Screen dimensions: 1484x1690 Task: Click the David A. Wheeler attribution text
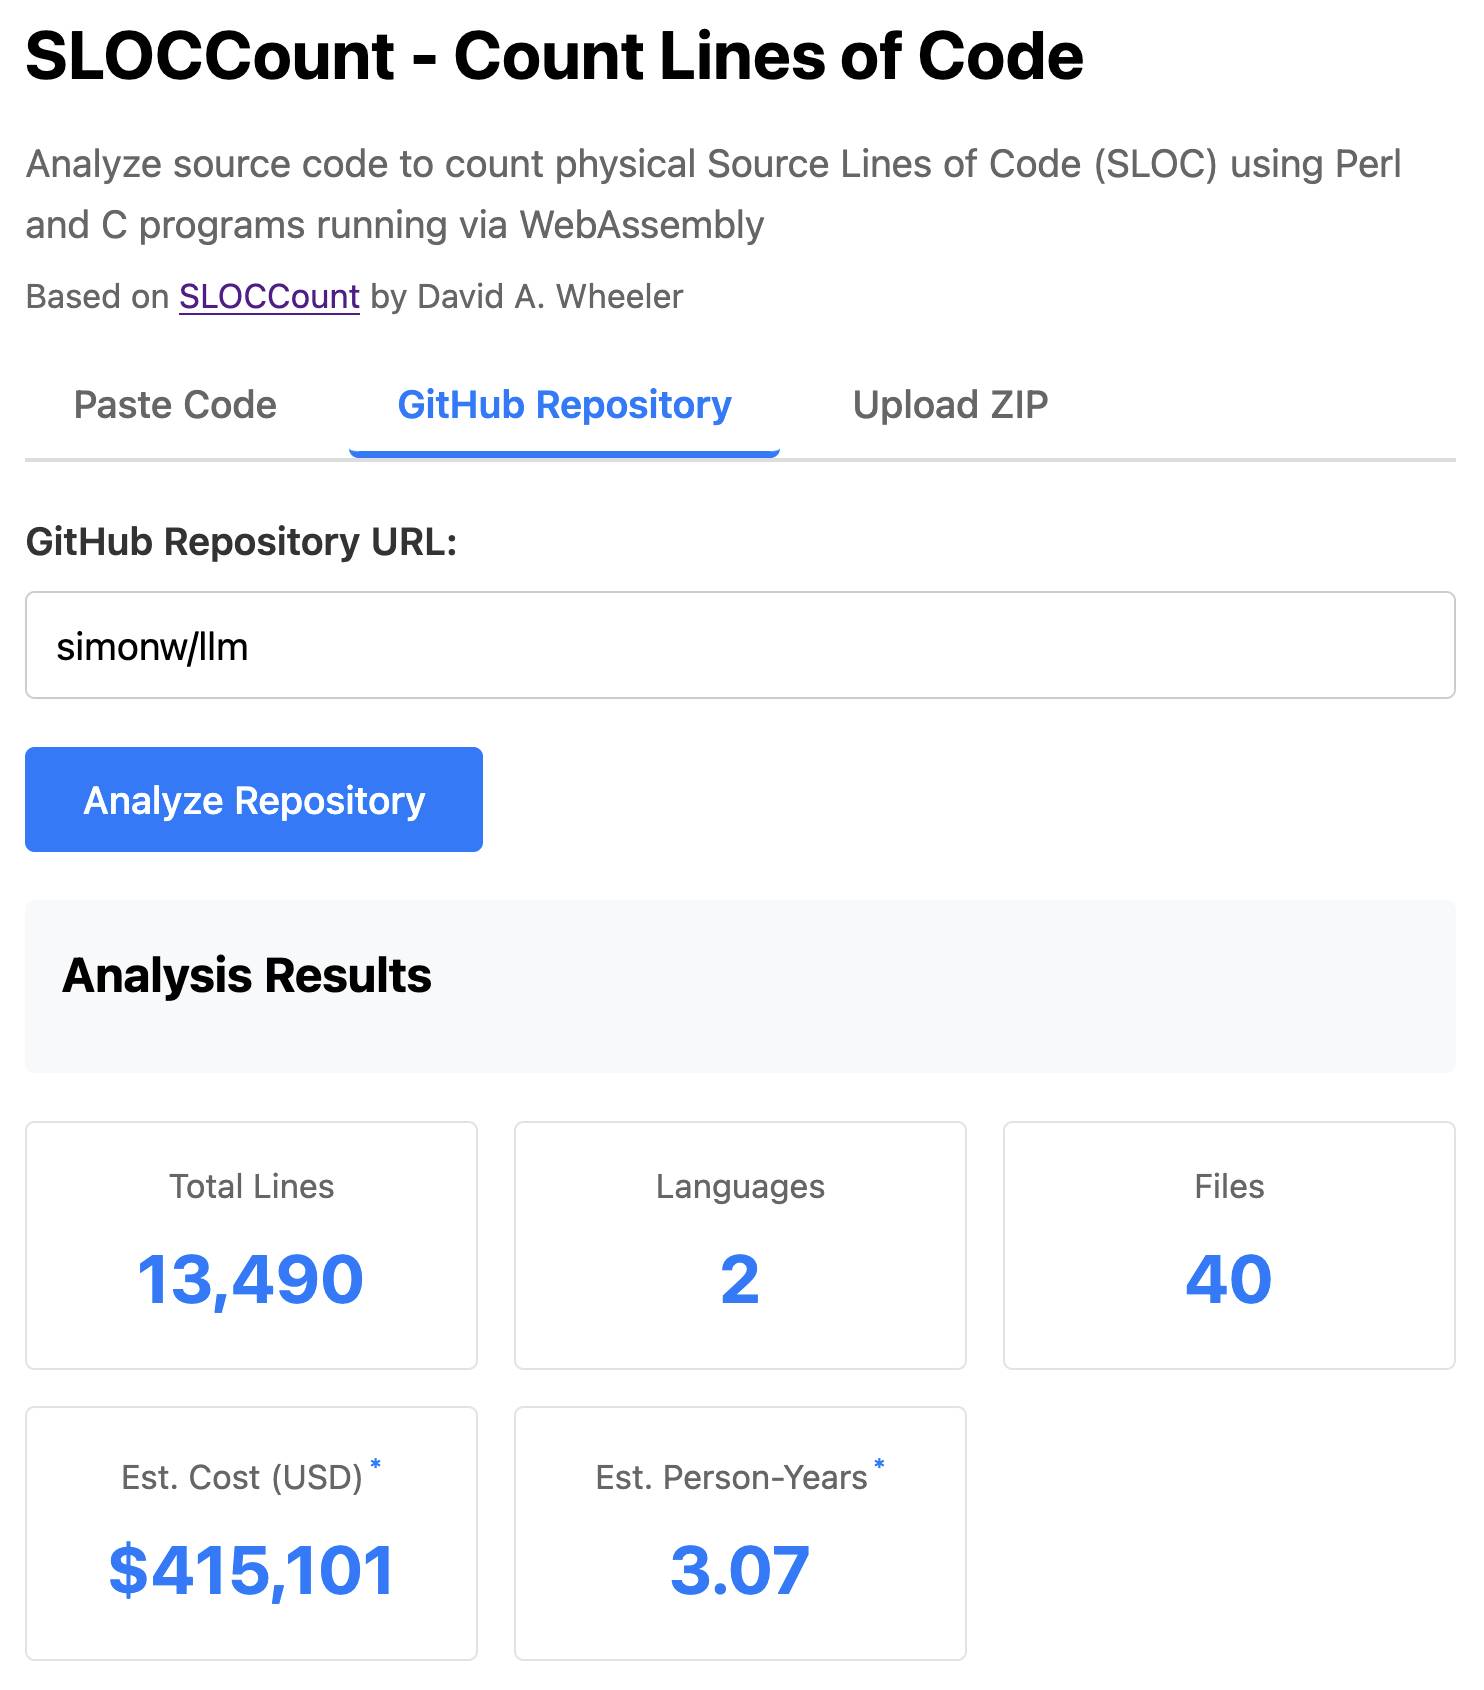(x=549, y=297)
